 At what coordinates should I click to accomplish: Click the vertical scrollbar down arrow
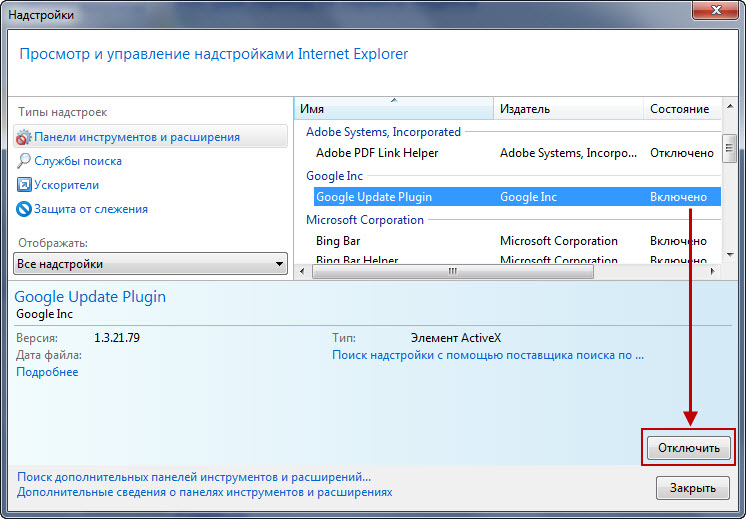point(730,255)
